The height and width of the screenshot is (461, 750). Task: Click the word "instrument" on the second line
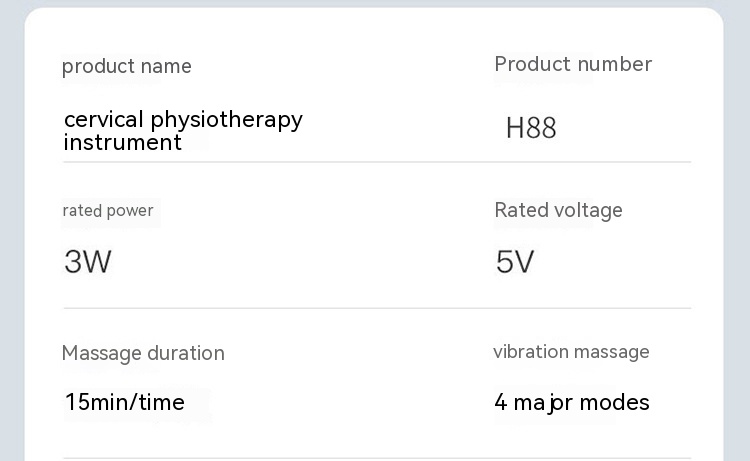click(123, 142)
